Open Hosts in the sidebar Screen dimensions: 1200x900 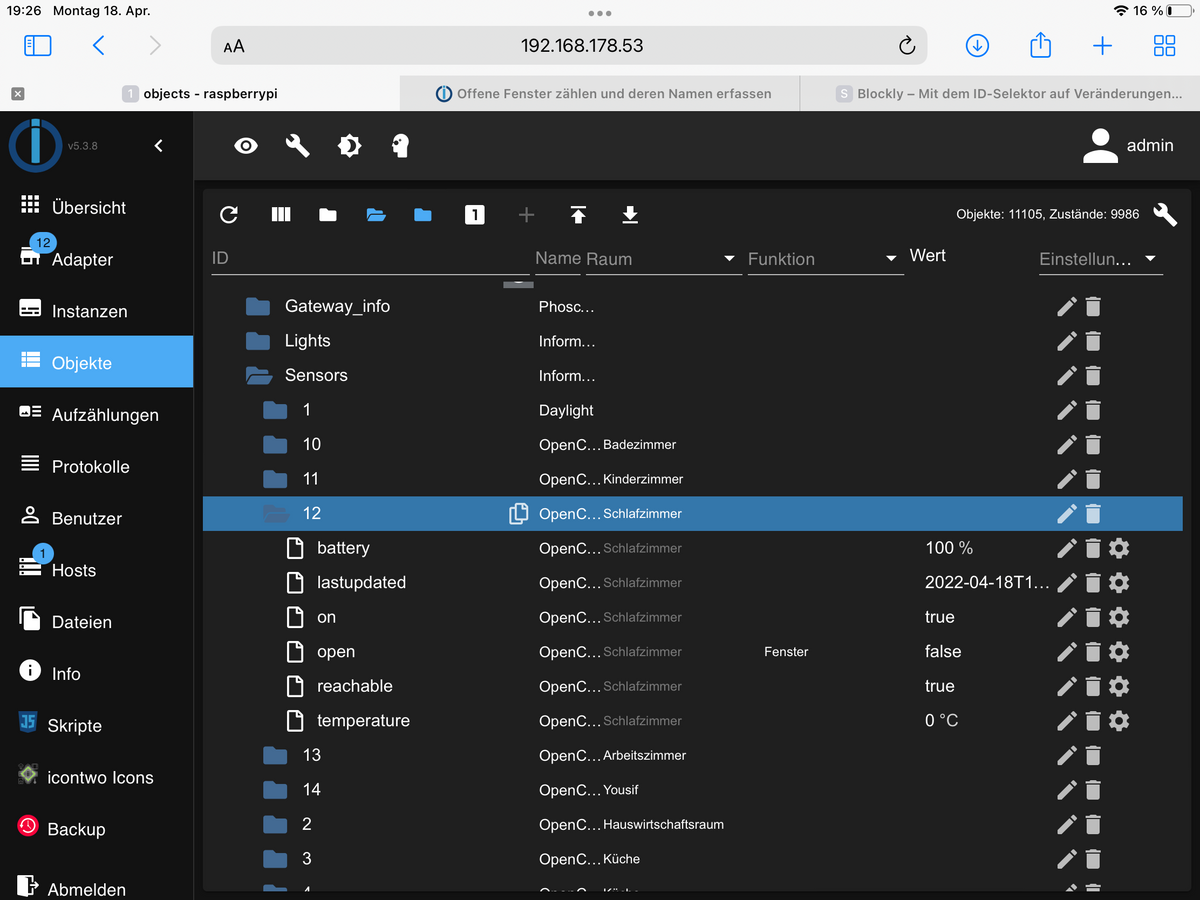coord(96,570)
